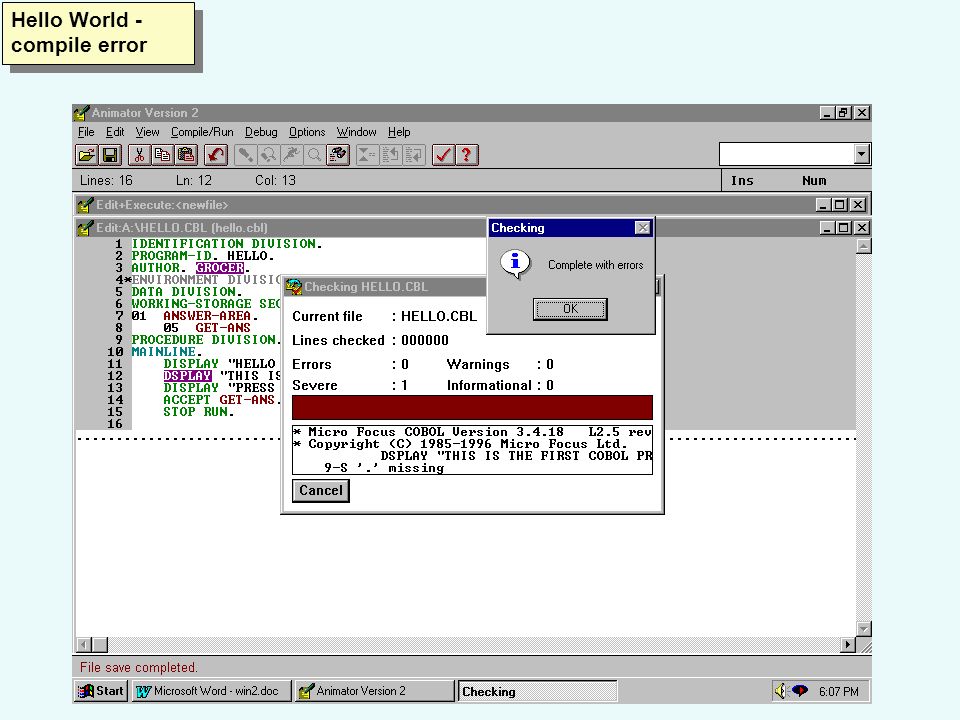
Task: Click the HELLO.CBL edit window system icon
Action: tap(85, 228)
